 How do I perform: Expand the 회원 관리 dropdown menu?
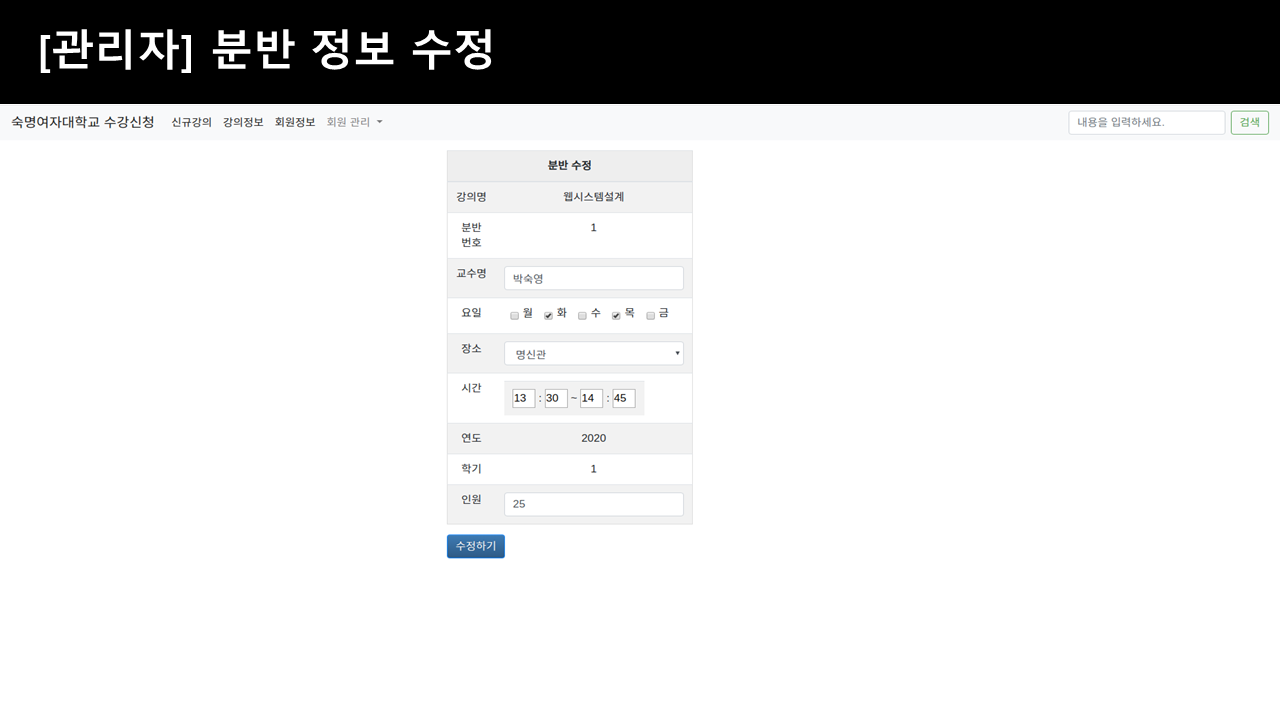[x=352, y=122]
